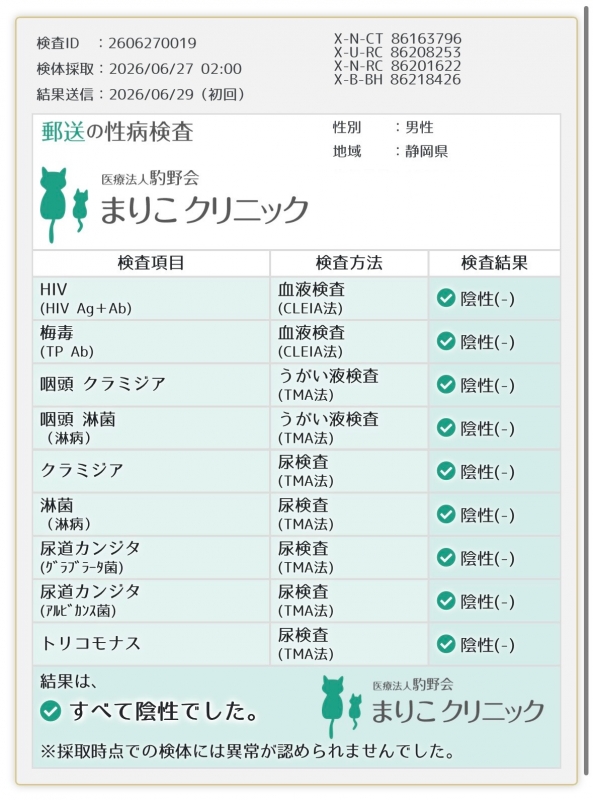Click the 郵送の性病検査 title

tap(117, 132)
